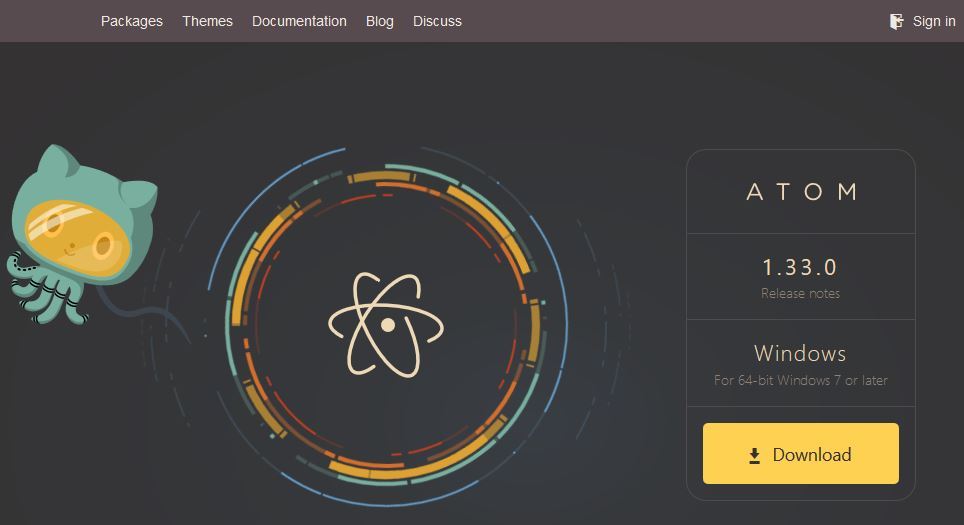Select the Windows platform label
Screen dimensions: 964x525
coord(800,353)
